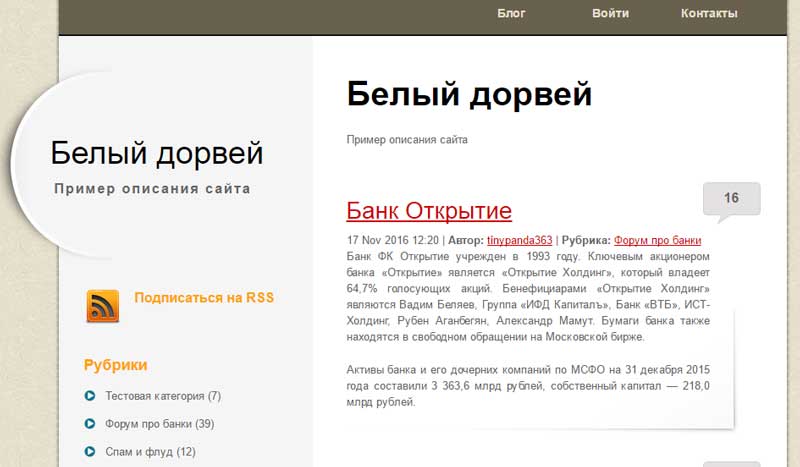
Task: Select Тестовая категория (7) in sidebar
Action: 163,396
